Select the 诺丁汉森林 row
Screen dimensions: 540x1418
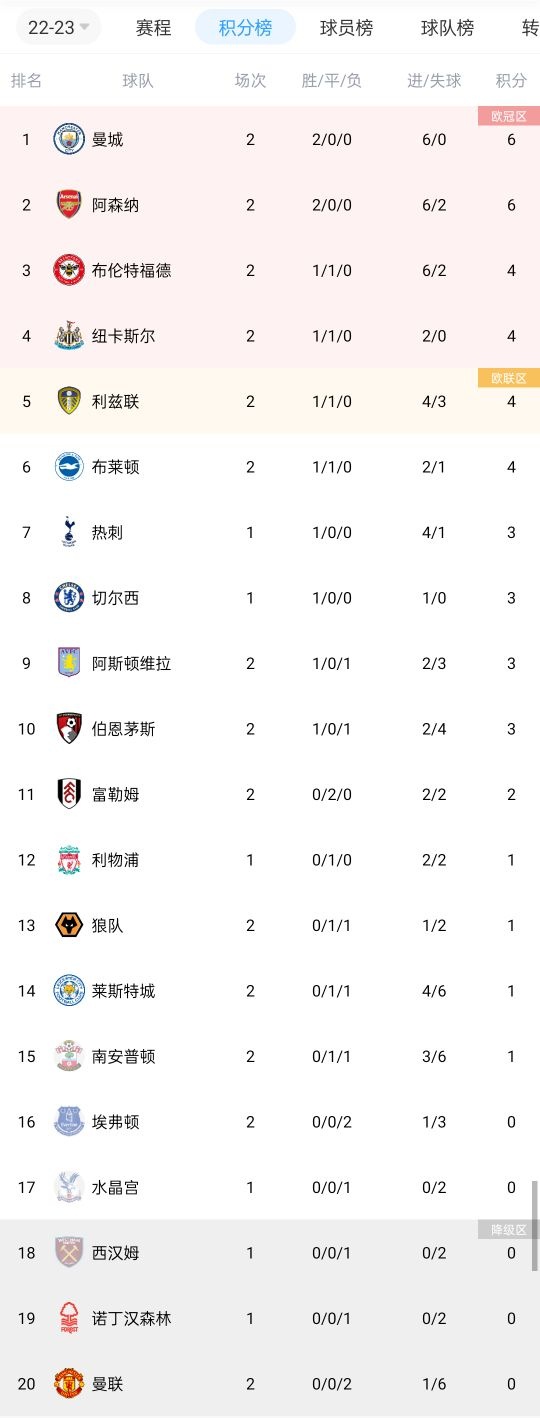click(x=270, y=1318)
